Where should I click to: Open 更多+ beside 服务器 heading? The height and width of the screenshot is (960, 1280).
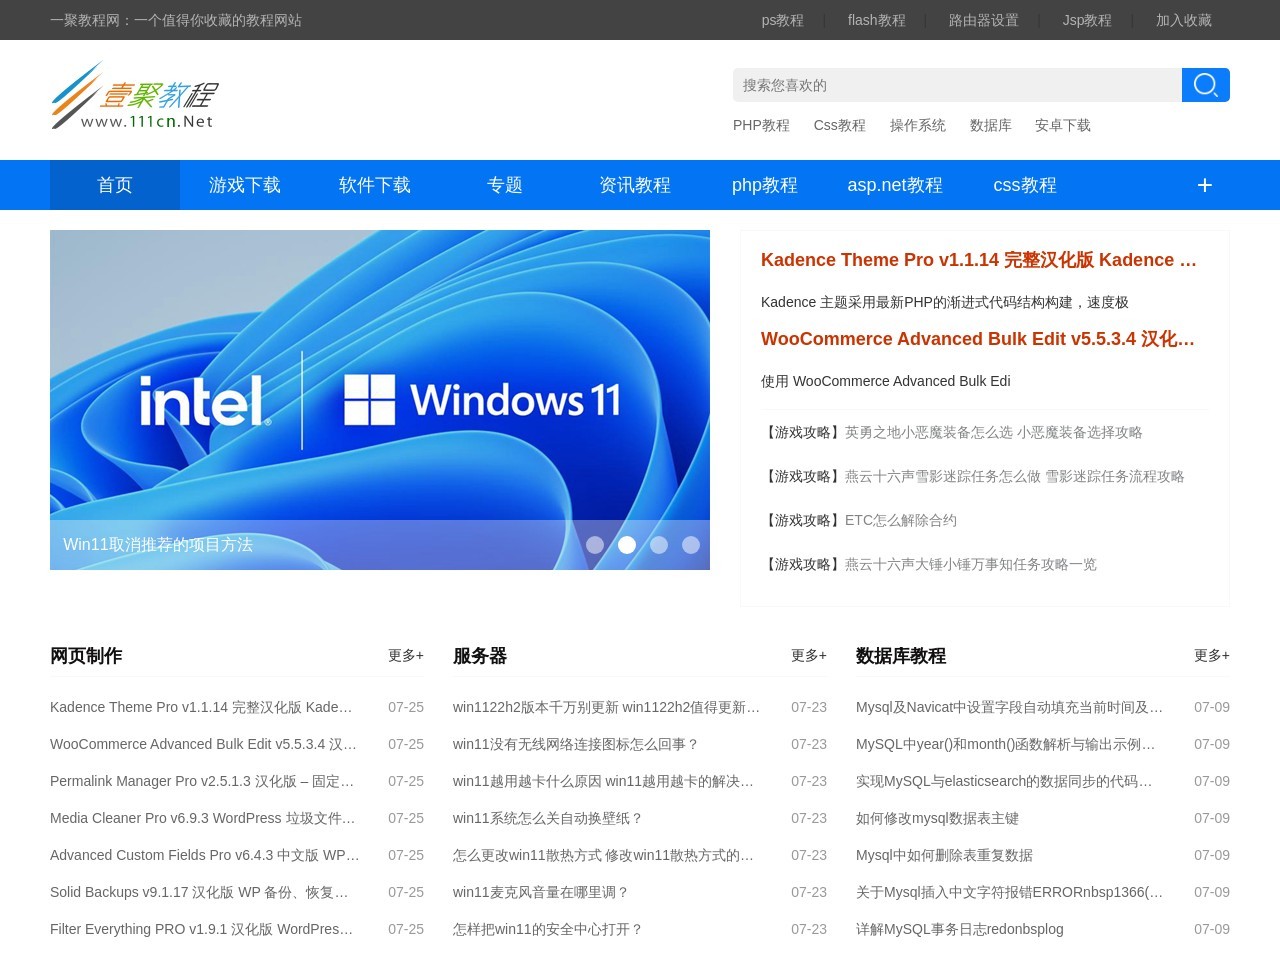click(x=808, y=655)
